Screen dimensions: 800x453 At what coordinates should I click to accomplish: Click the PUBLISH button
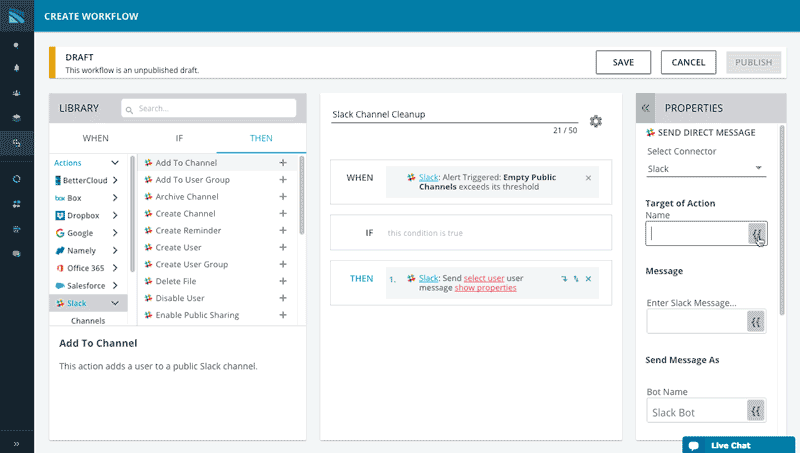coord(754,62)
